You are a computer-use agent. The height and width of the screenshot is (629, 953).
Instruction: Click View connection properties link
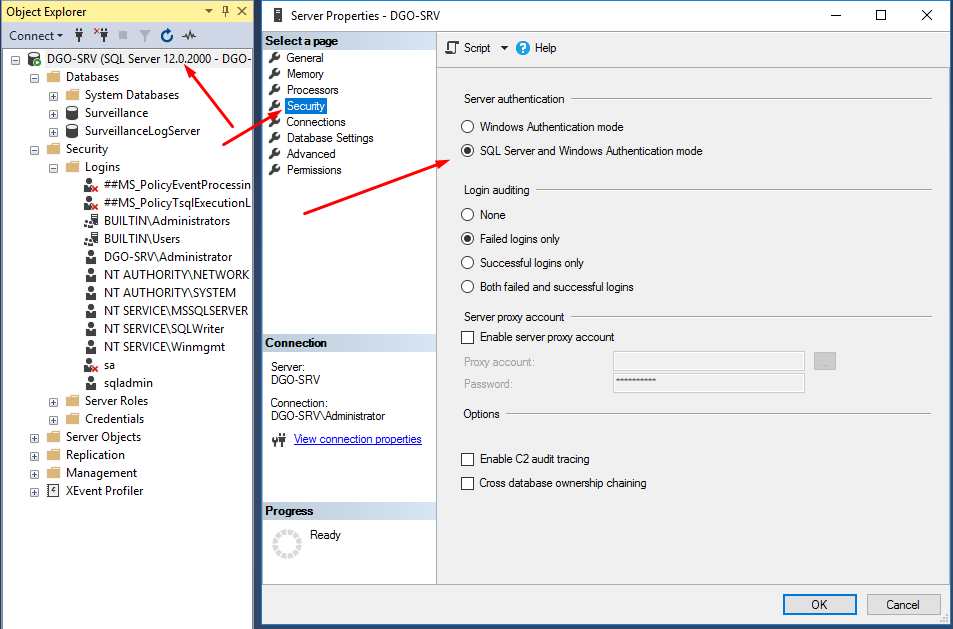357,439
